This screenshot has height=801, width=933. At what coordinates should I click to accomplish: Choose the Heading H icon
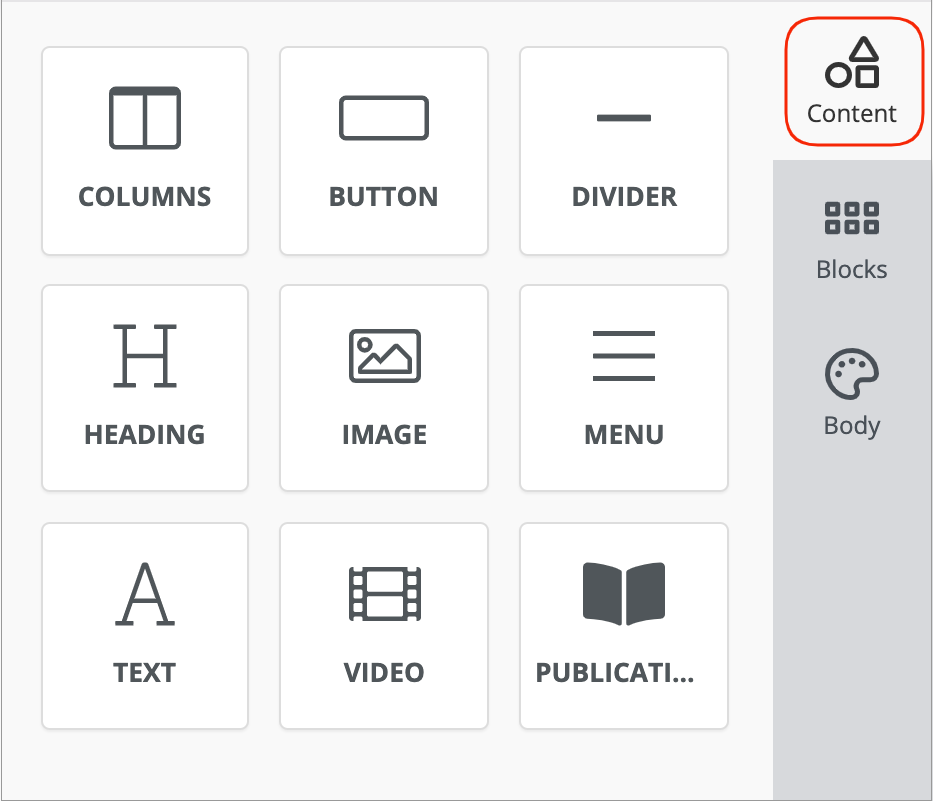pos(145,356)
